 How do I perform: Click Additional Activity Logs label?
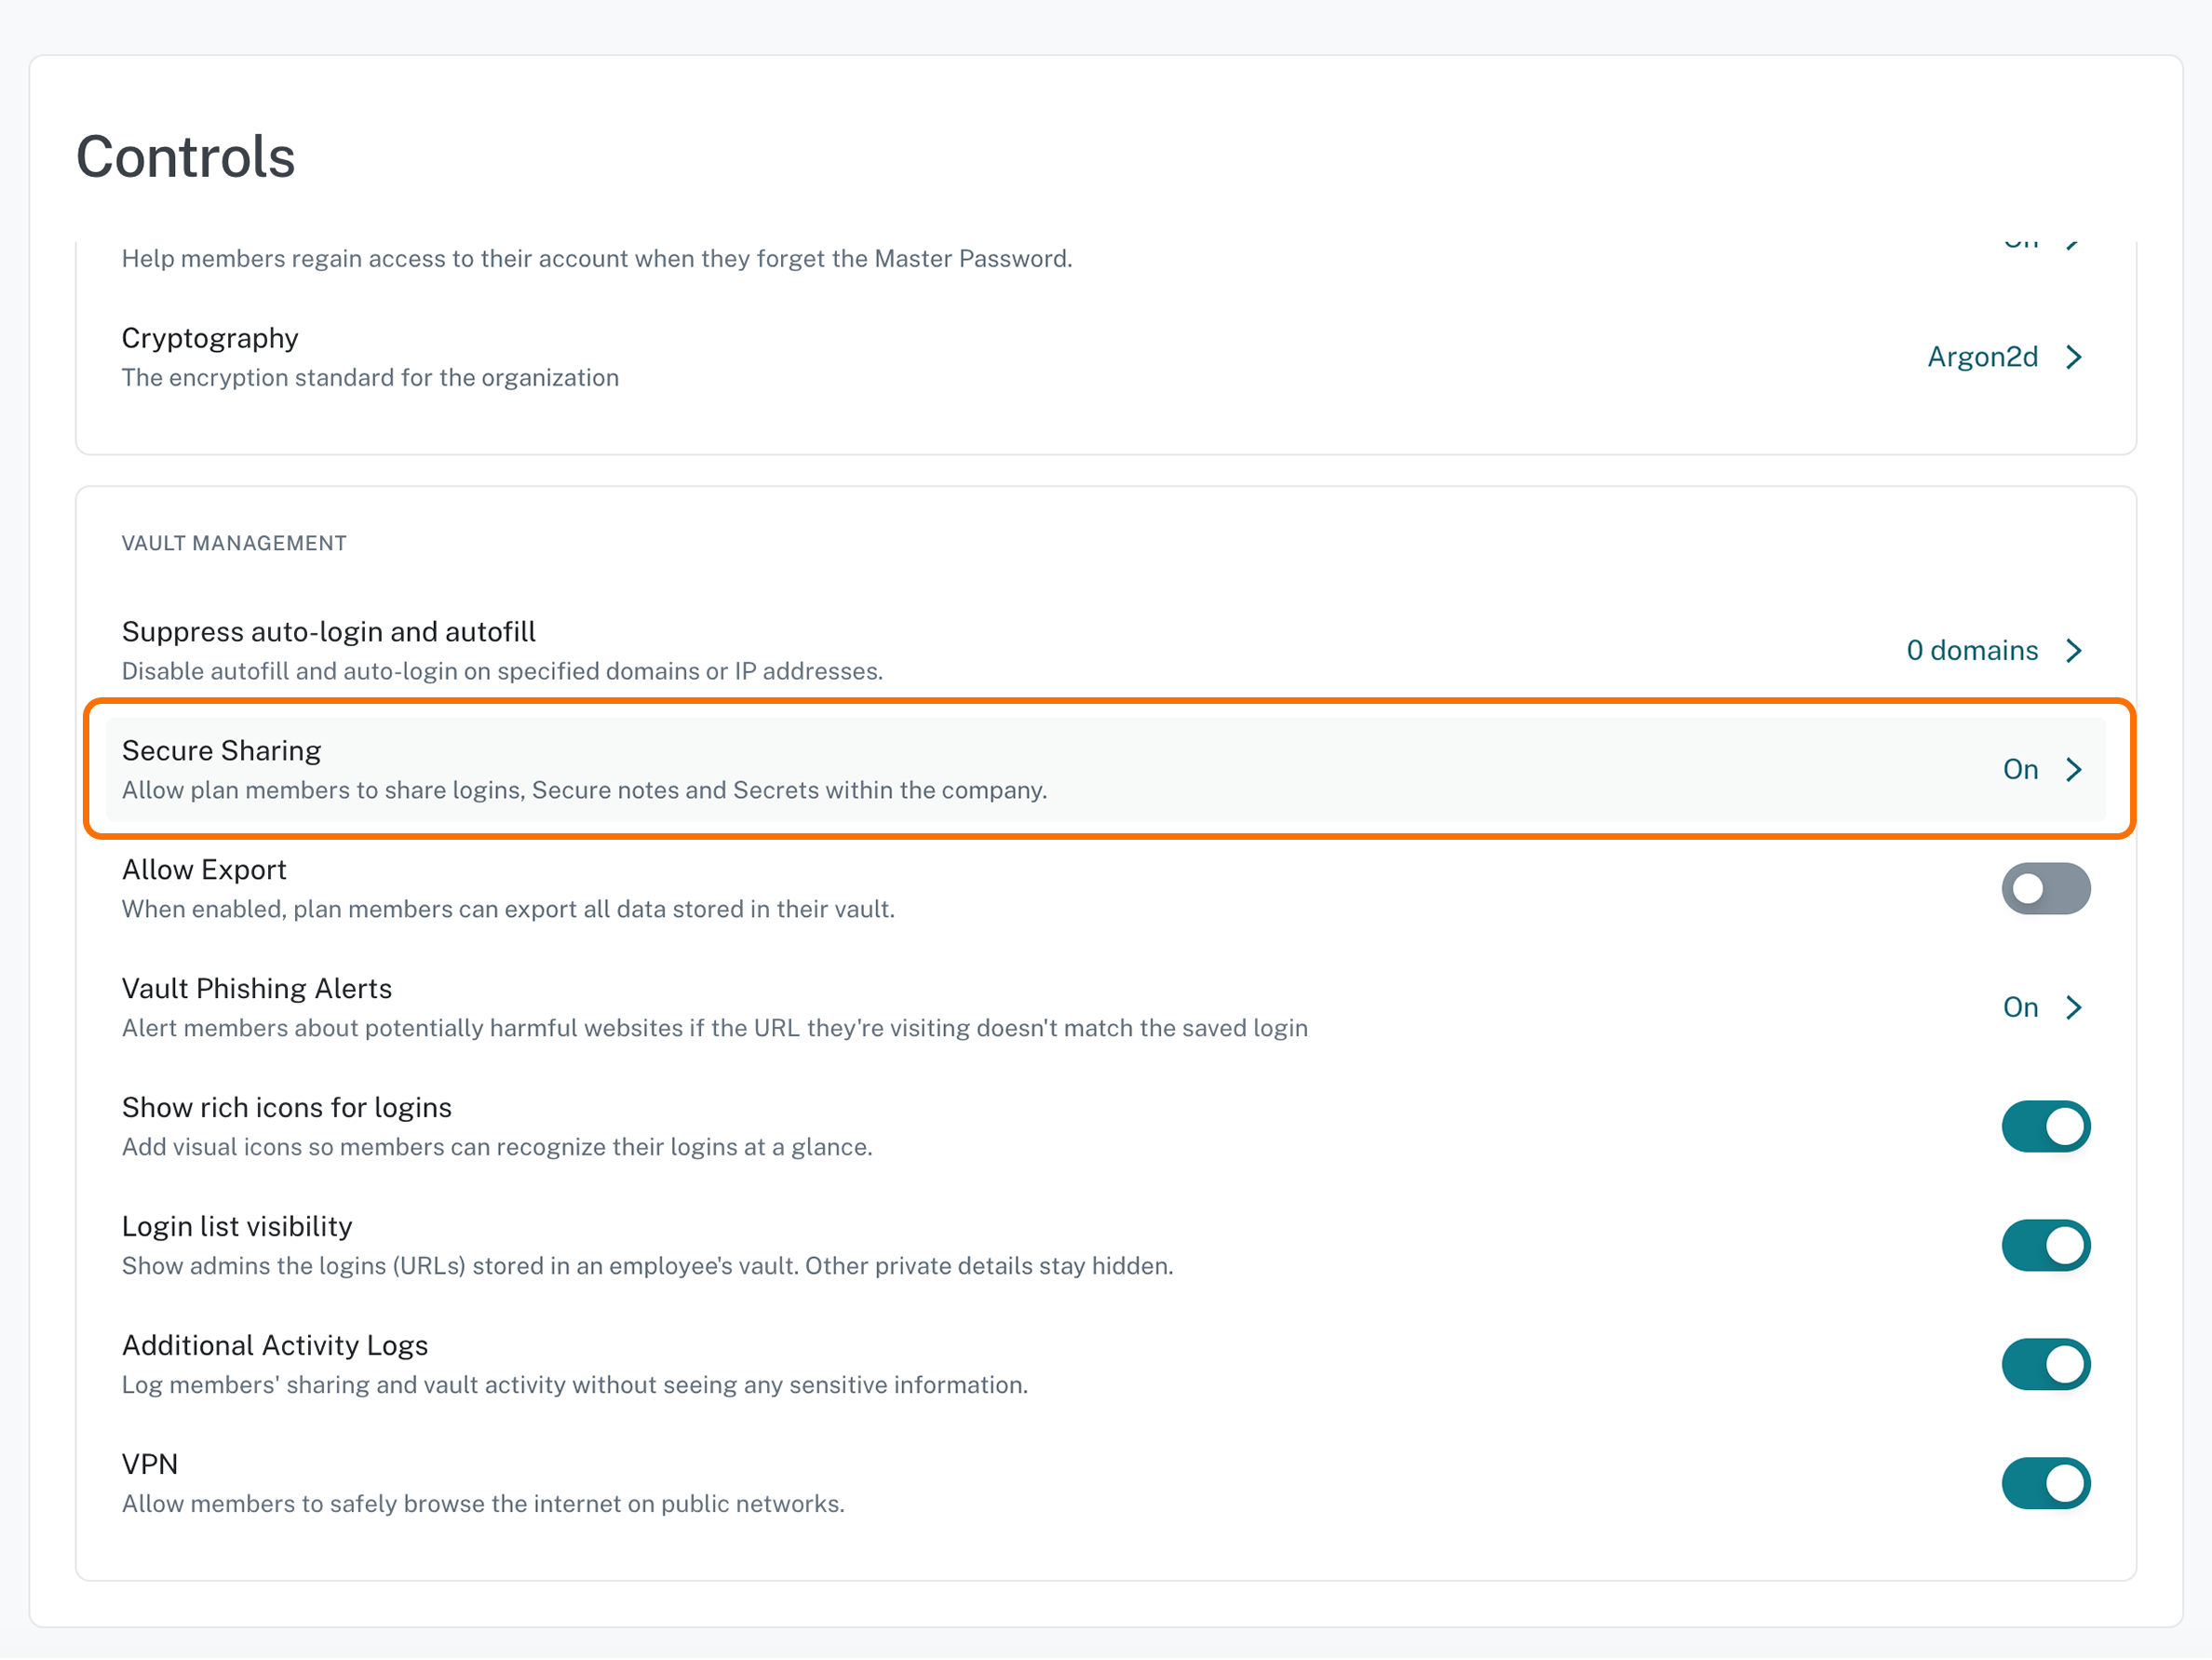point(275,1346)
